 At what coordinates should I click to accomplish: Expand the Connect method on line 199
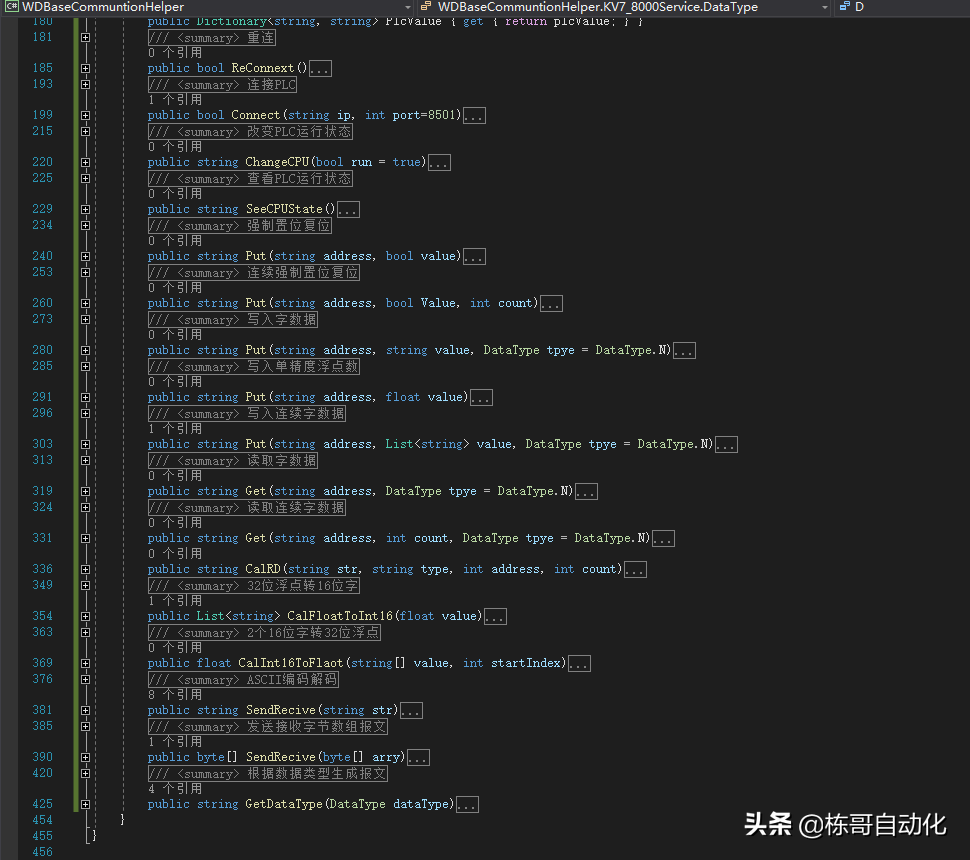click(85, 116)
